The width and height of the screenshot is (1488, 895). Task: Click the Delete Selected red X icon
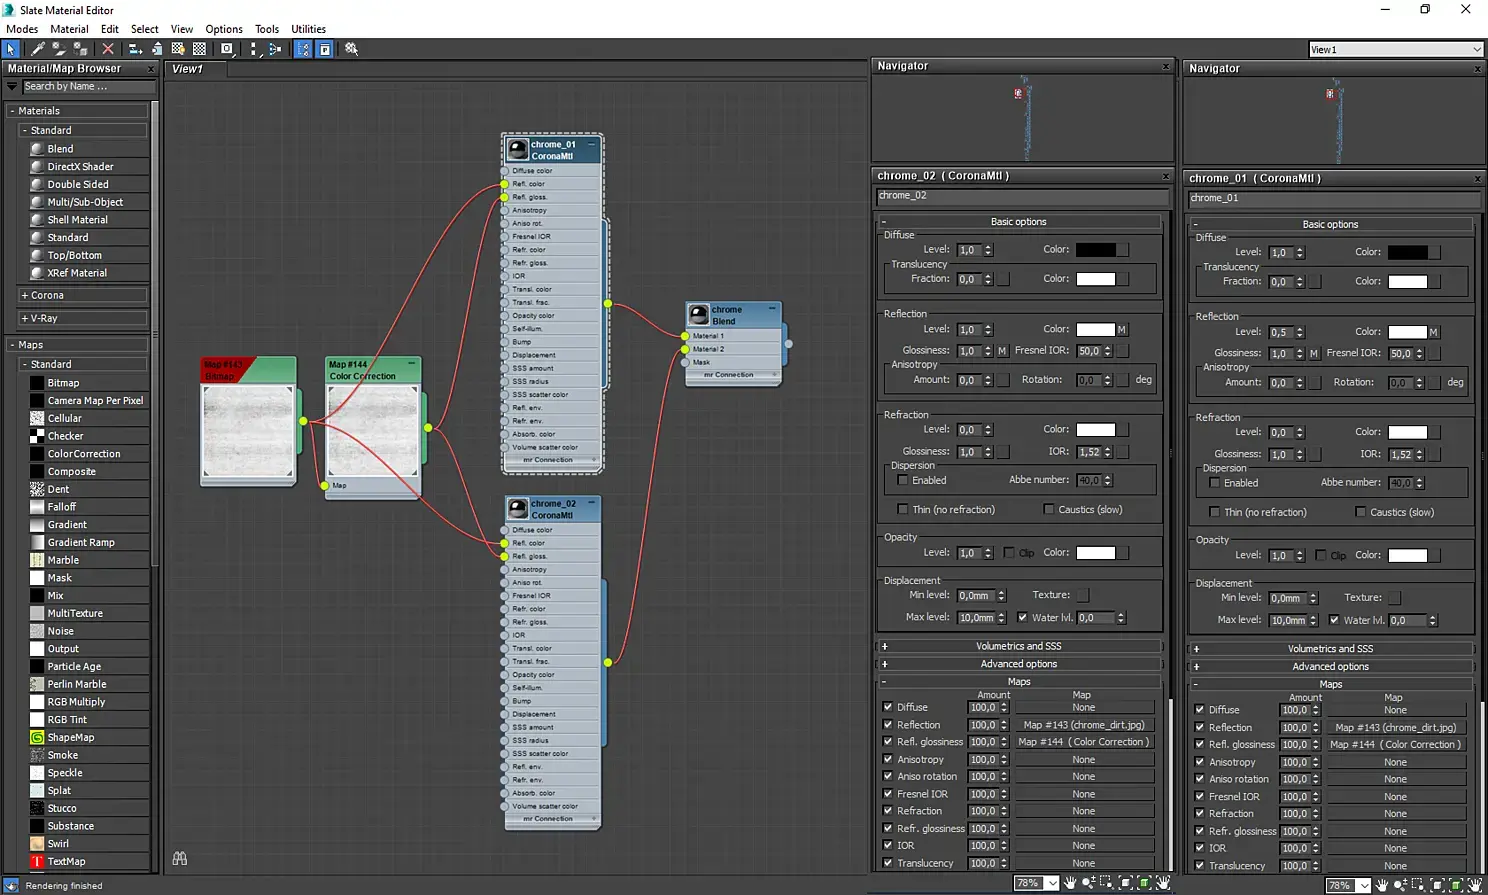[108, 49]
